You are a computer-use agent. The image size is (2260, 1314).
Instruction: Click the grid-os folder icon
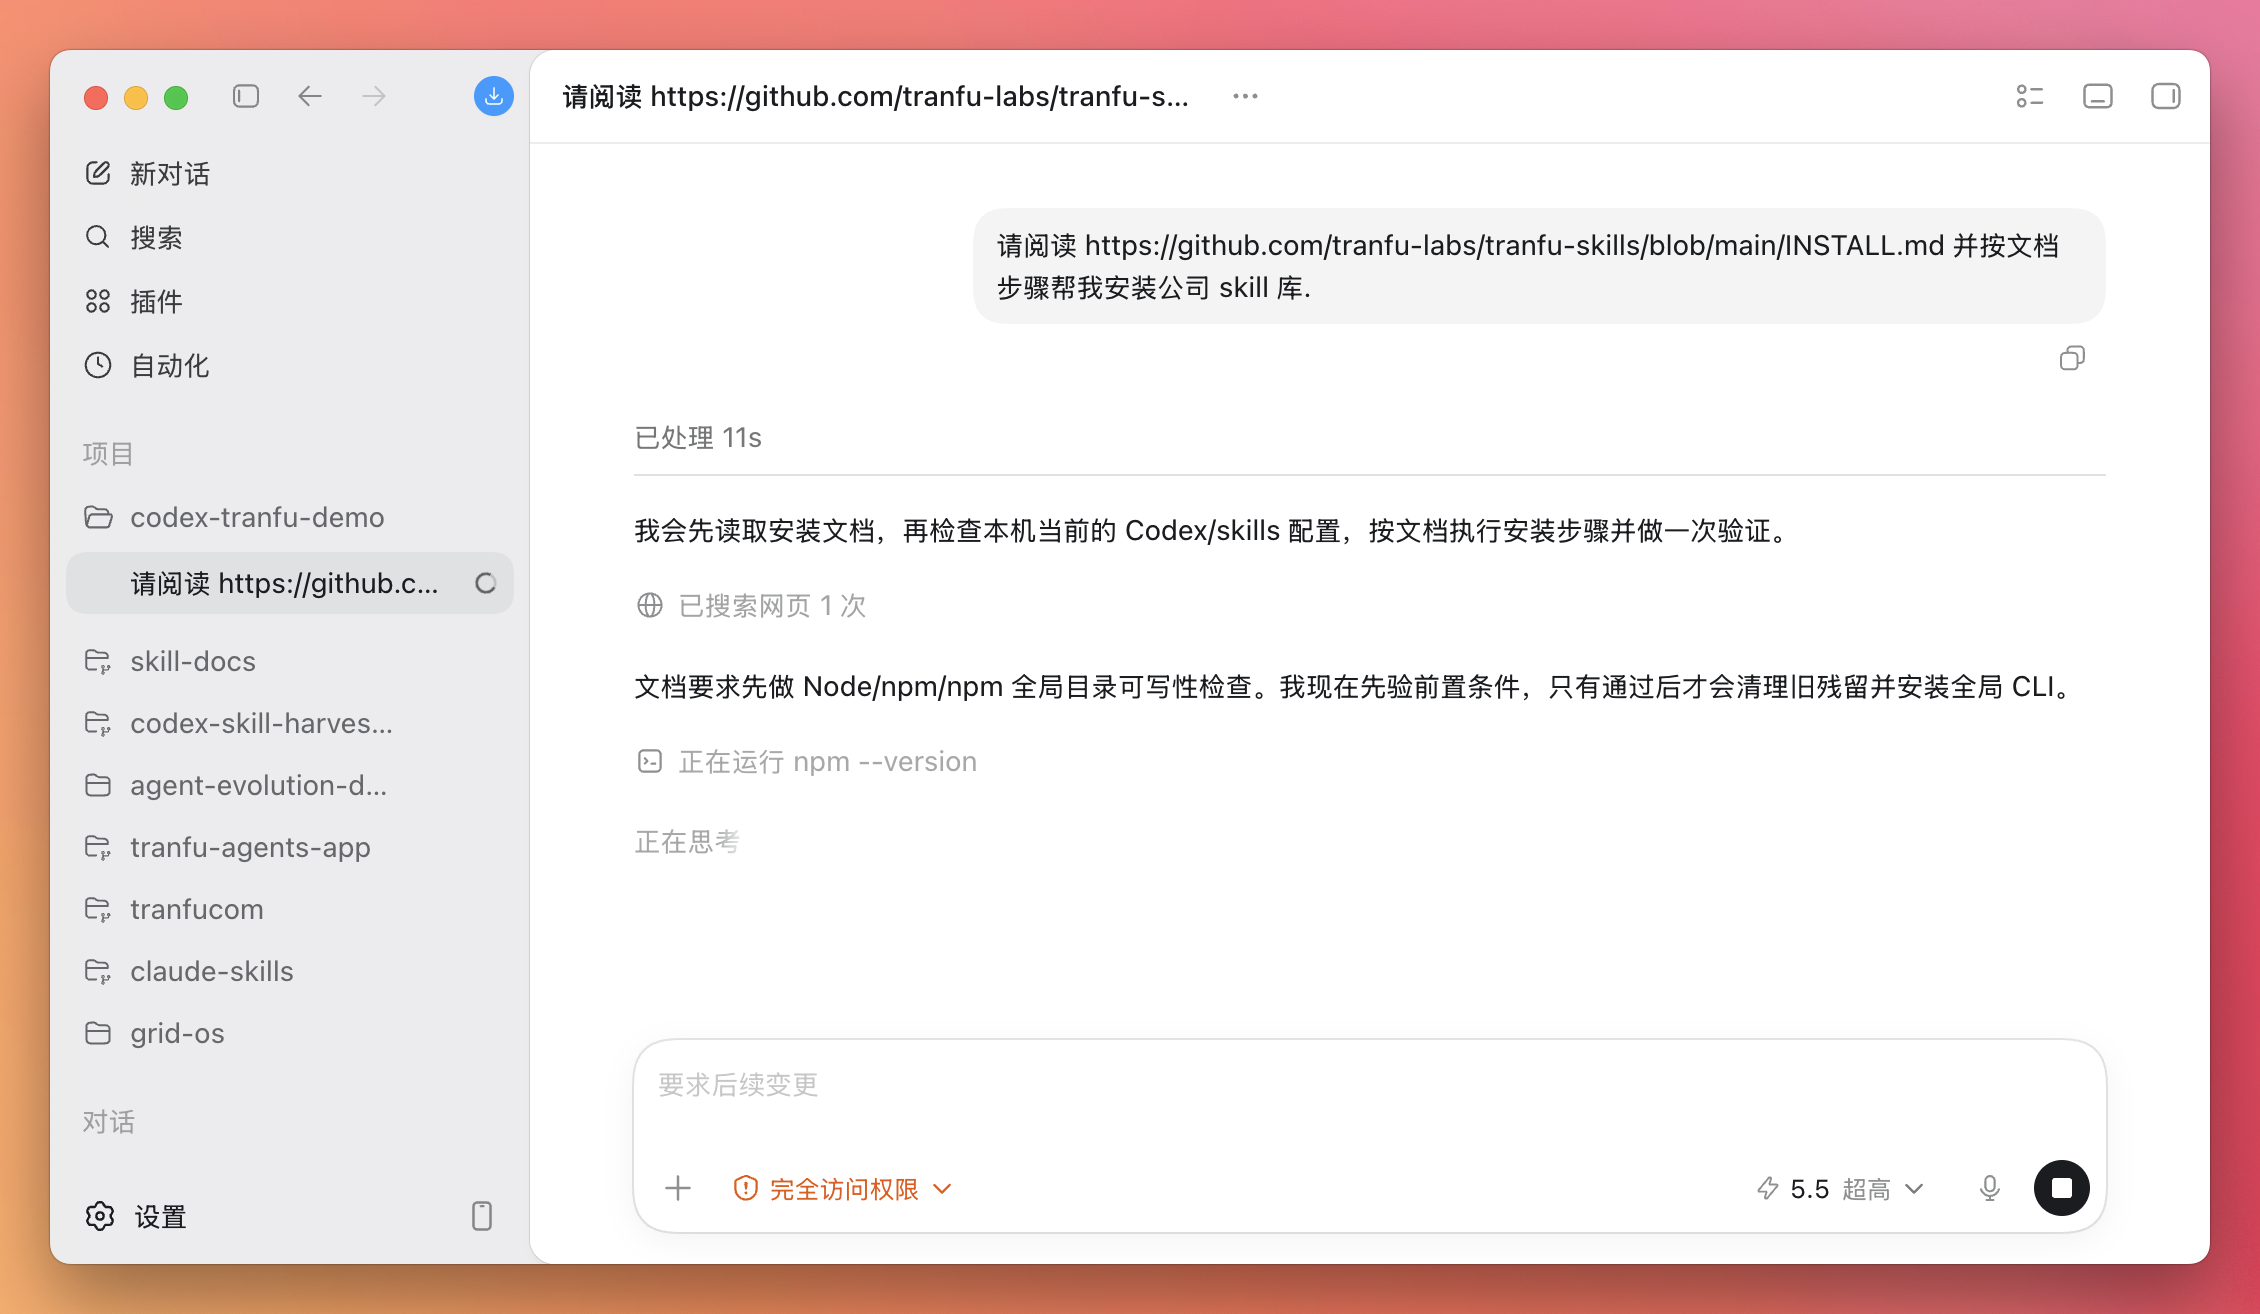(98, 1033)
